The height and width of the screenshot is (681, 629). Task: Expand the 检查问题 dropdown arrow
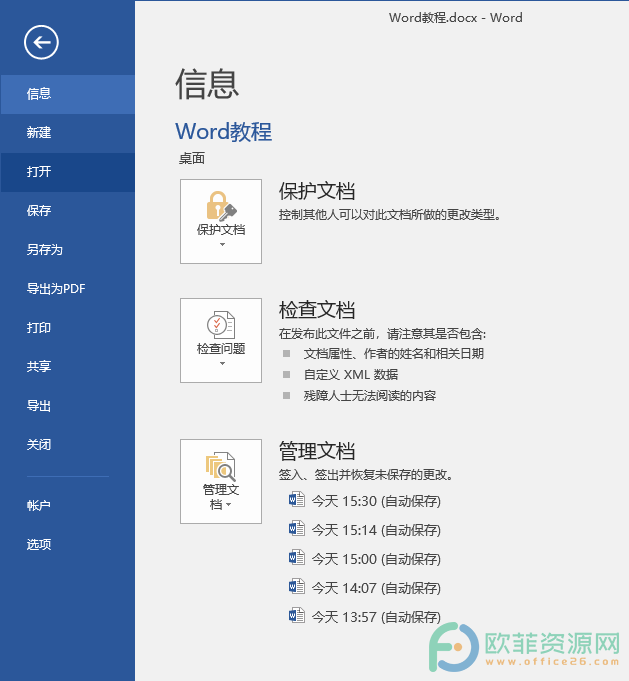(222, 364)
